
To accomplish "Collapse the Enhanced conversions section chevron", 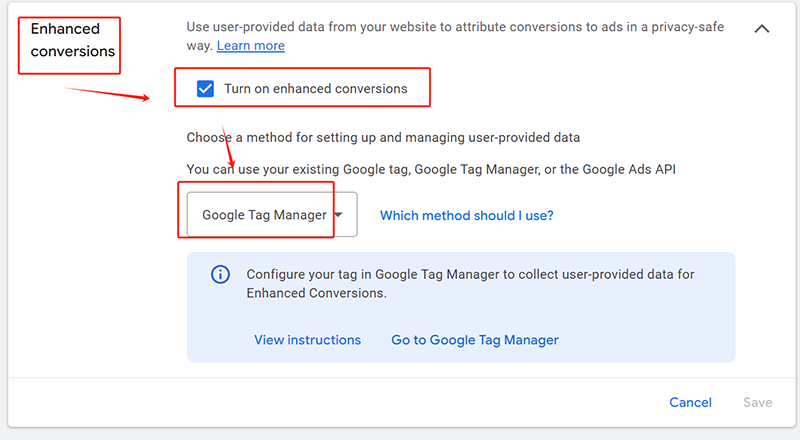I will (x=761, y=29).
